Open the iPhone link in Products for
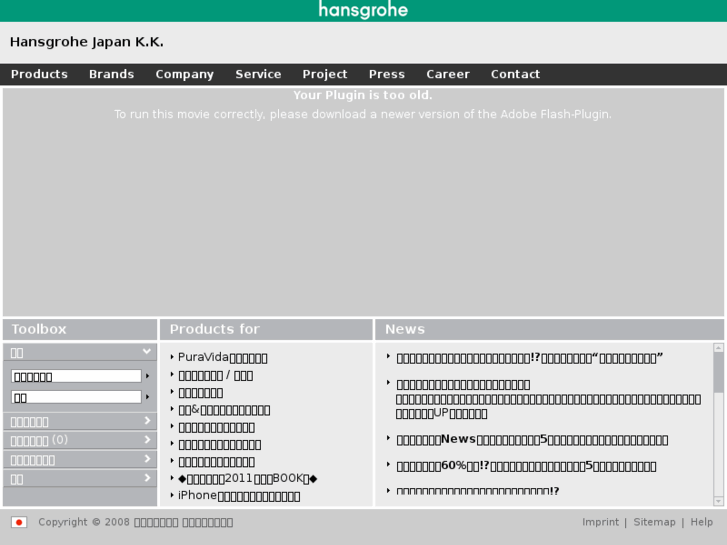Viewport: 727px width, 545px height. click(239, 496)
